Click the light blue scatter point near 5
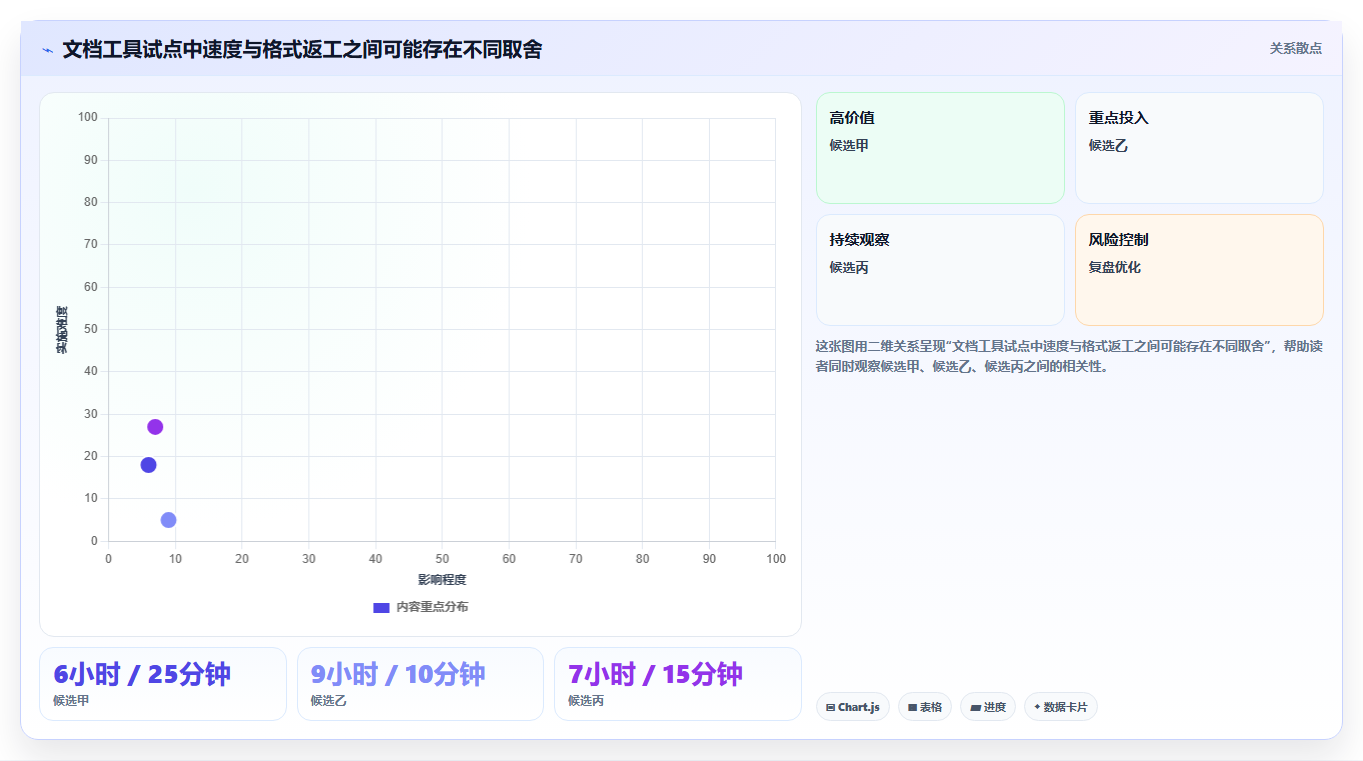1363x761 pixels. 168,520
